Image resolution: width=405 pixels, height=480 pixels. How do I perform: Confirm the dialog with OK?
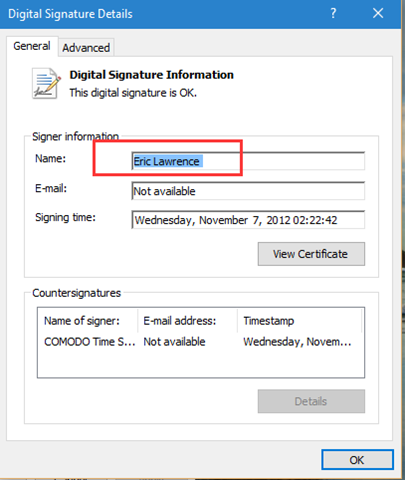coord(357,460)
